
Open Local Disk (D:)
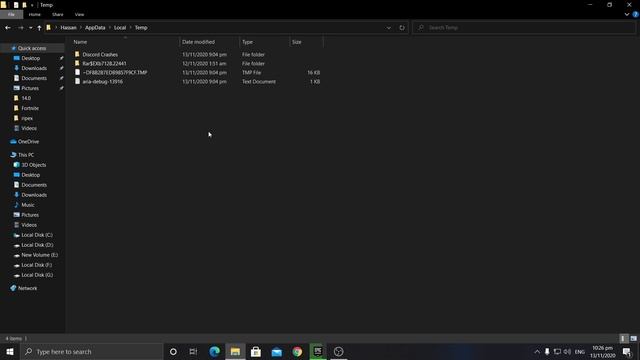pos(37,245)
